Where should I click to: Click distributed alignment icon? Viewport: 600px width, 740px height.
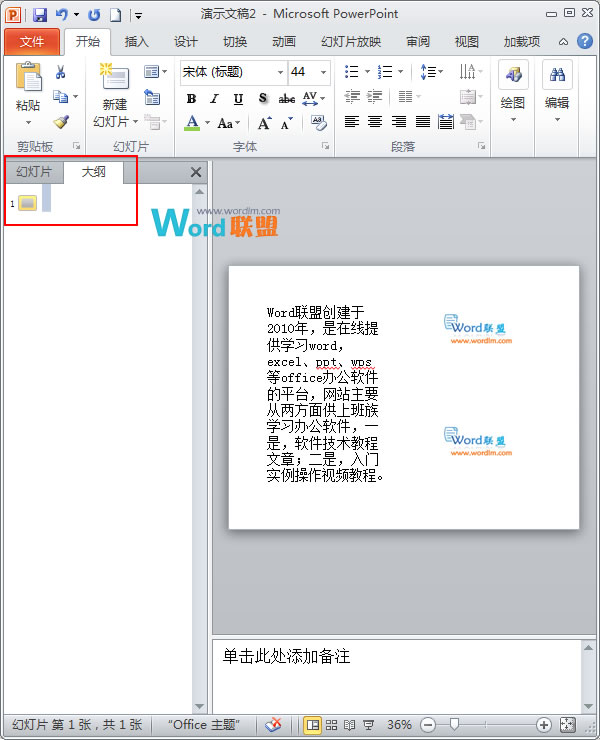(x=446, y=122)
